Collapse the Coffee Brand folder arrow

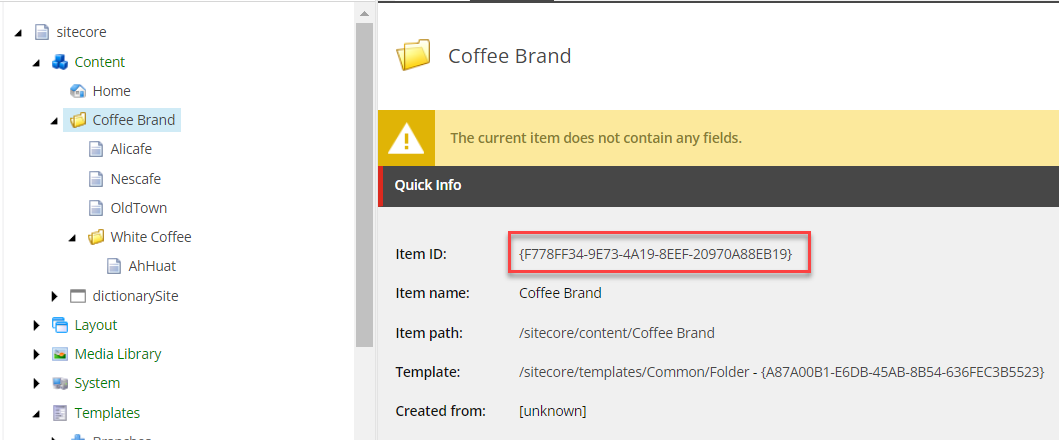click(x=54, y=120)
